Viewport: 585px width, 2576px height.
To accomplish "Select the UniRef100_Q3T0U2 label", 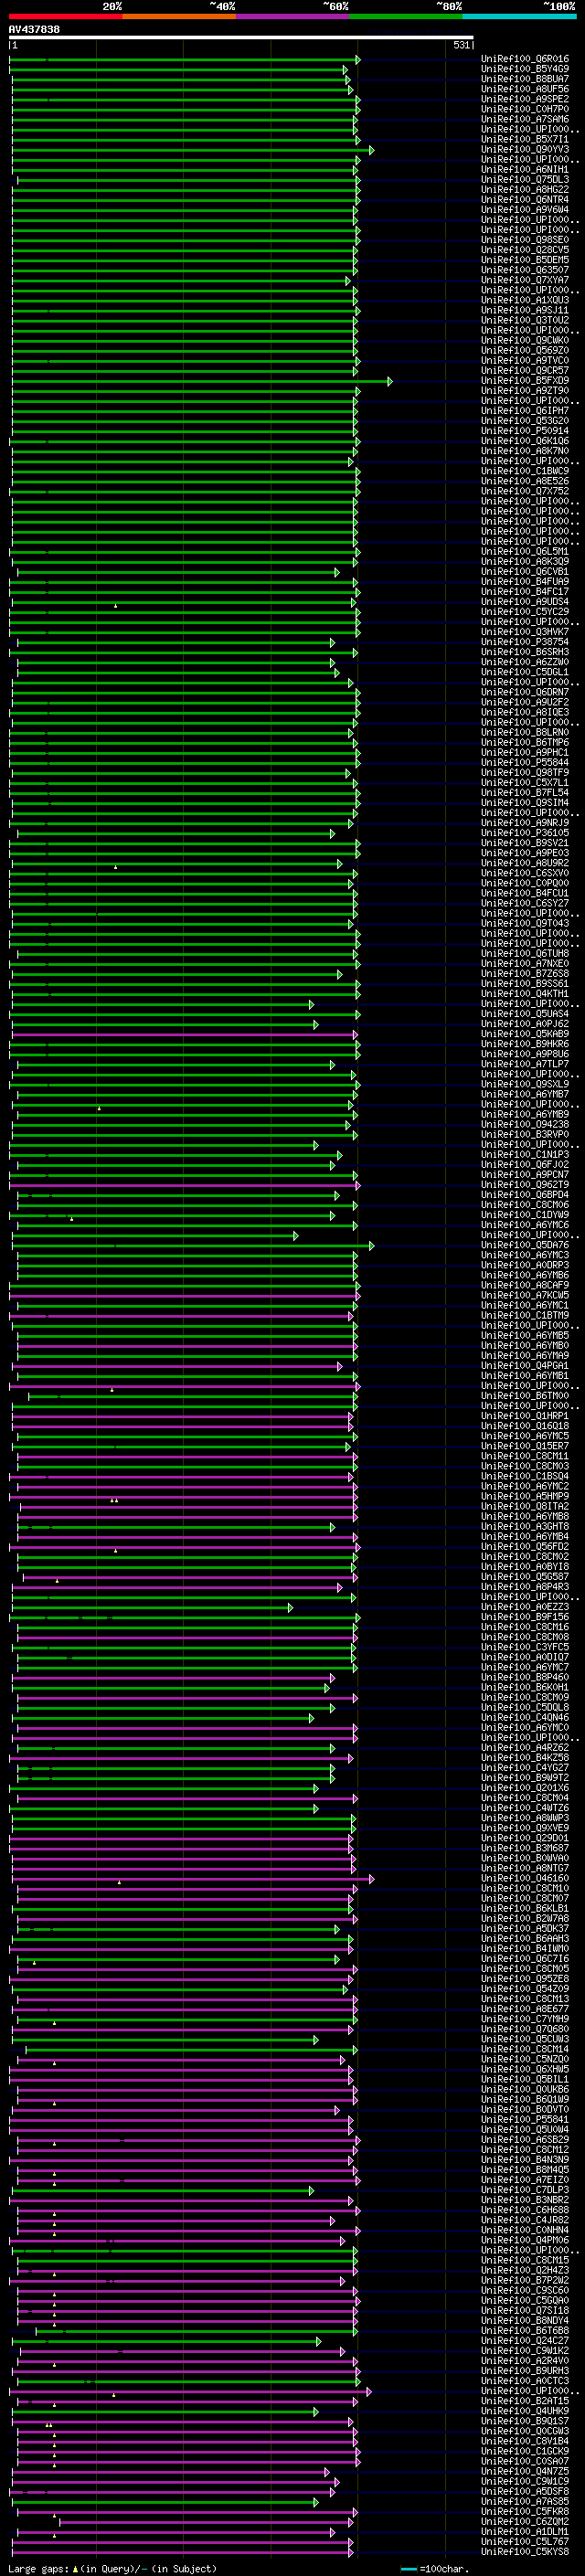I will (525, 321).
